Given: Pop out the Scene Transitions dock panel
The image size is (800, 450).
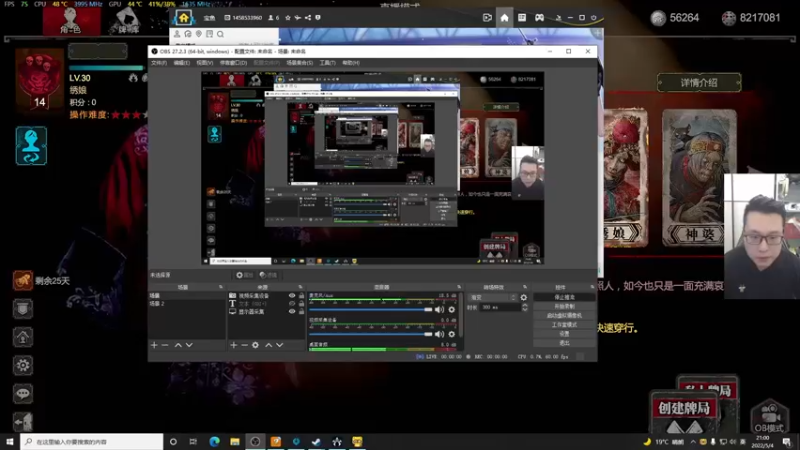Looking at the screenshot, I should tap(524, 287).
